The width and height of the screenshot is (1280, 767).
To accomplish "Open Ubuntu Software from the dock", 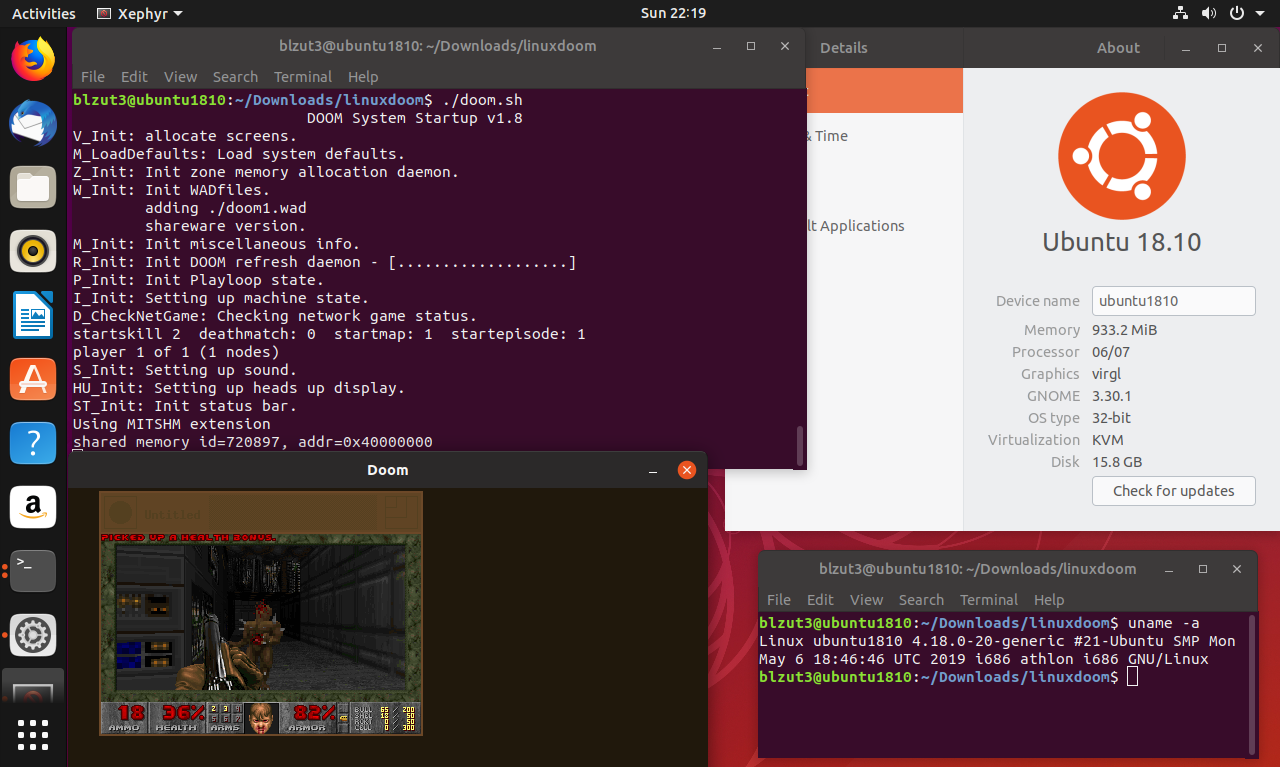I will pos(33,379).
